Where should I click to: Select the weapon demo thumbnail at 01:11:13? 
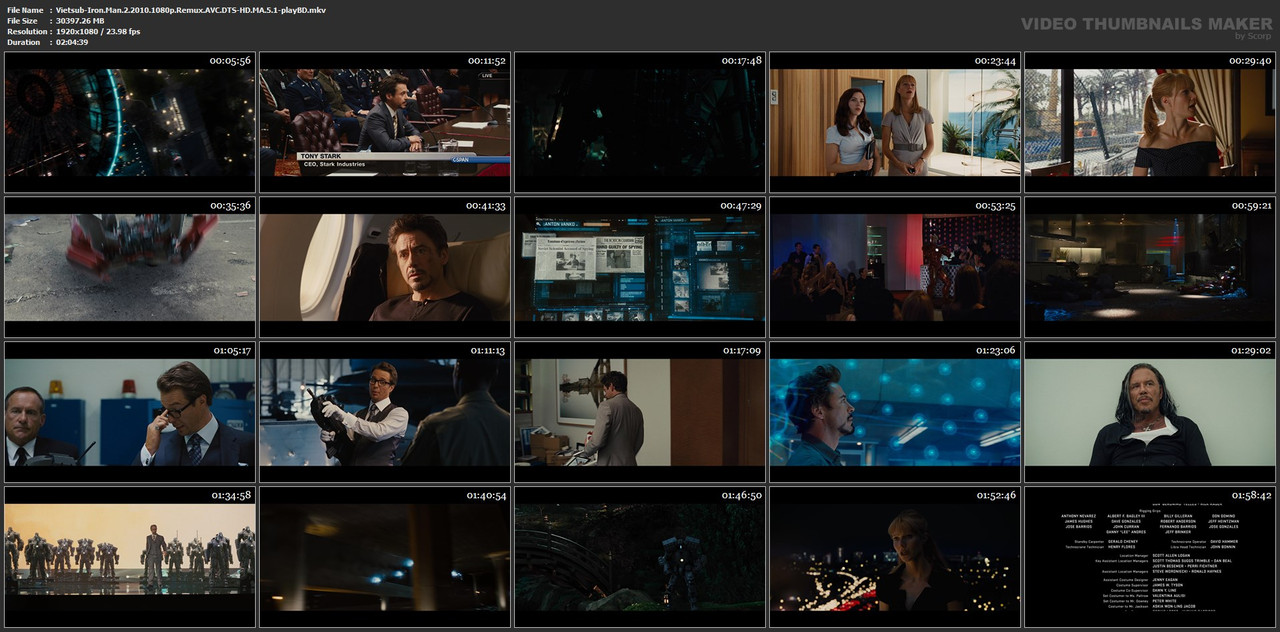[x=385, y=412]
